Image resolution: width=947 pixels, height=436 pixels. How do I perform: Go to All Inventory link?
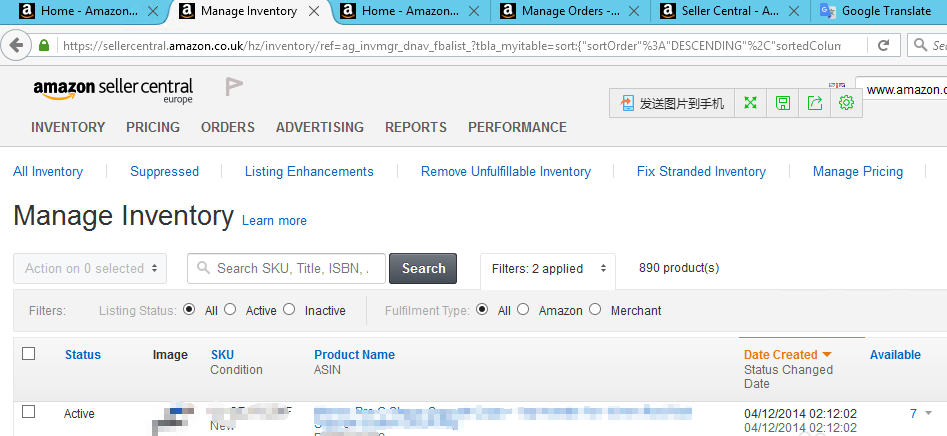click(48, 172)
